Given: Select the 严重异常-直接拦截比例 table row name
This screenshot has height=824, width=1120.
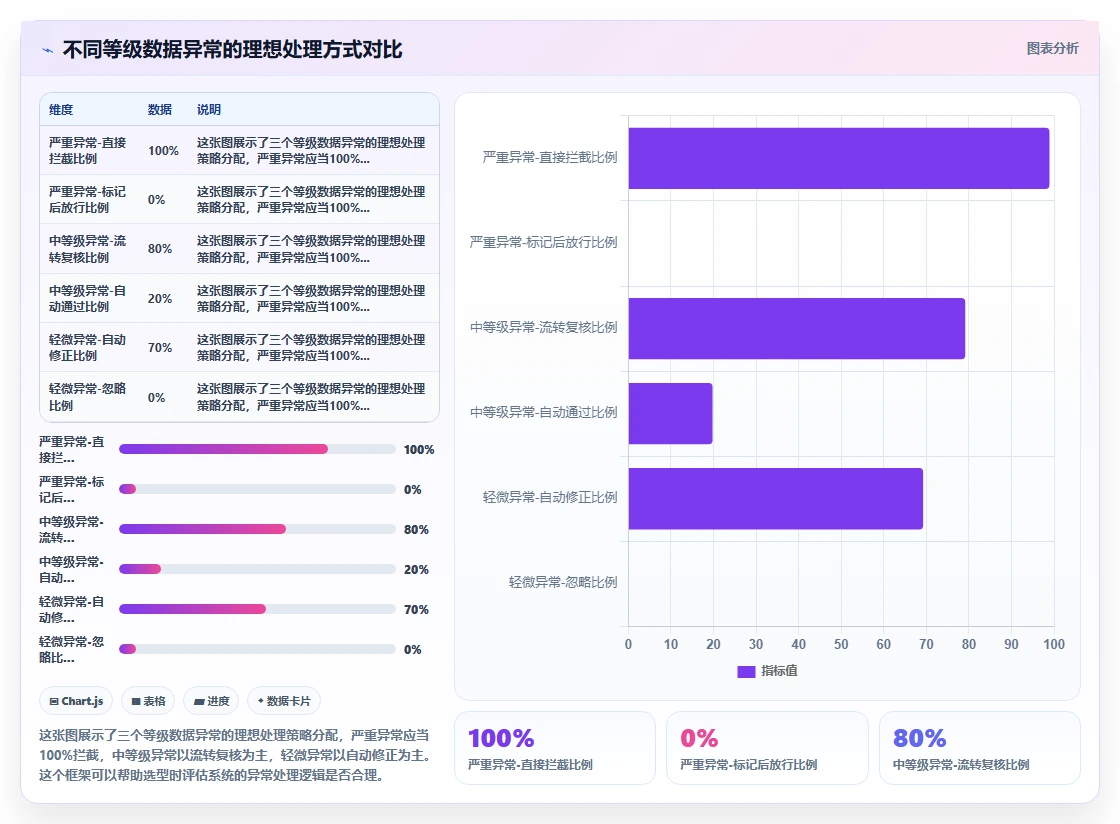Looking at the screenshot, I should (87, 151).
